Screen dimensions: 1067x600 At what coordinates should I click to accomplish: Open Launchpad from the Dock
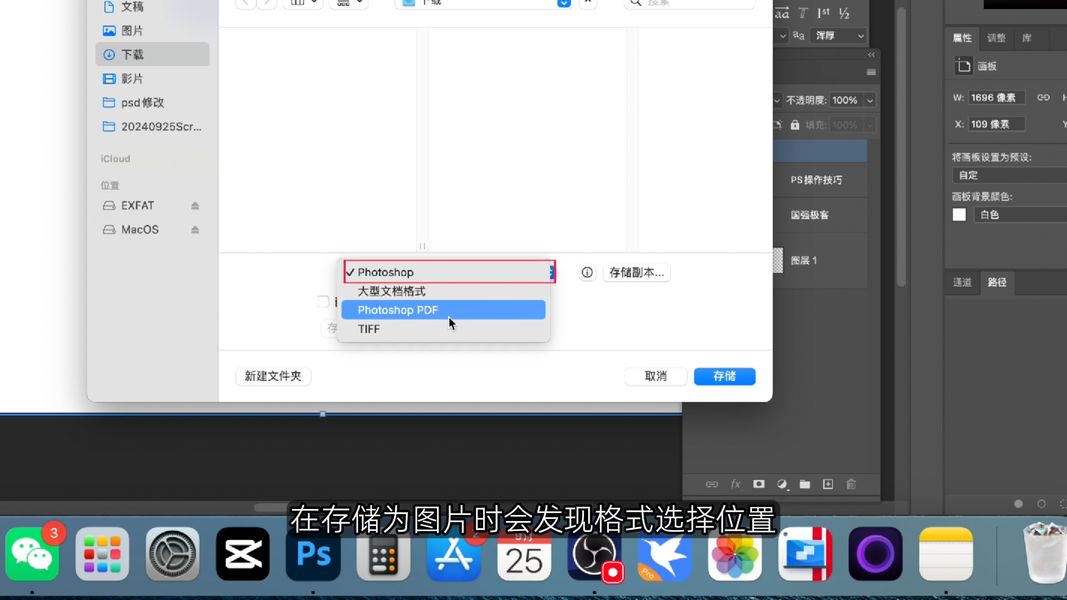[x=103, y=554]
